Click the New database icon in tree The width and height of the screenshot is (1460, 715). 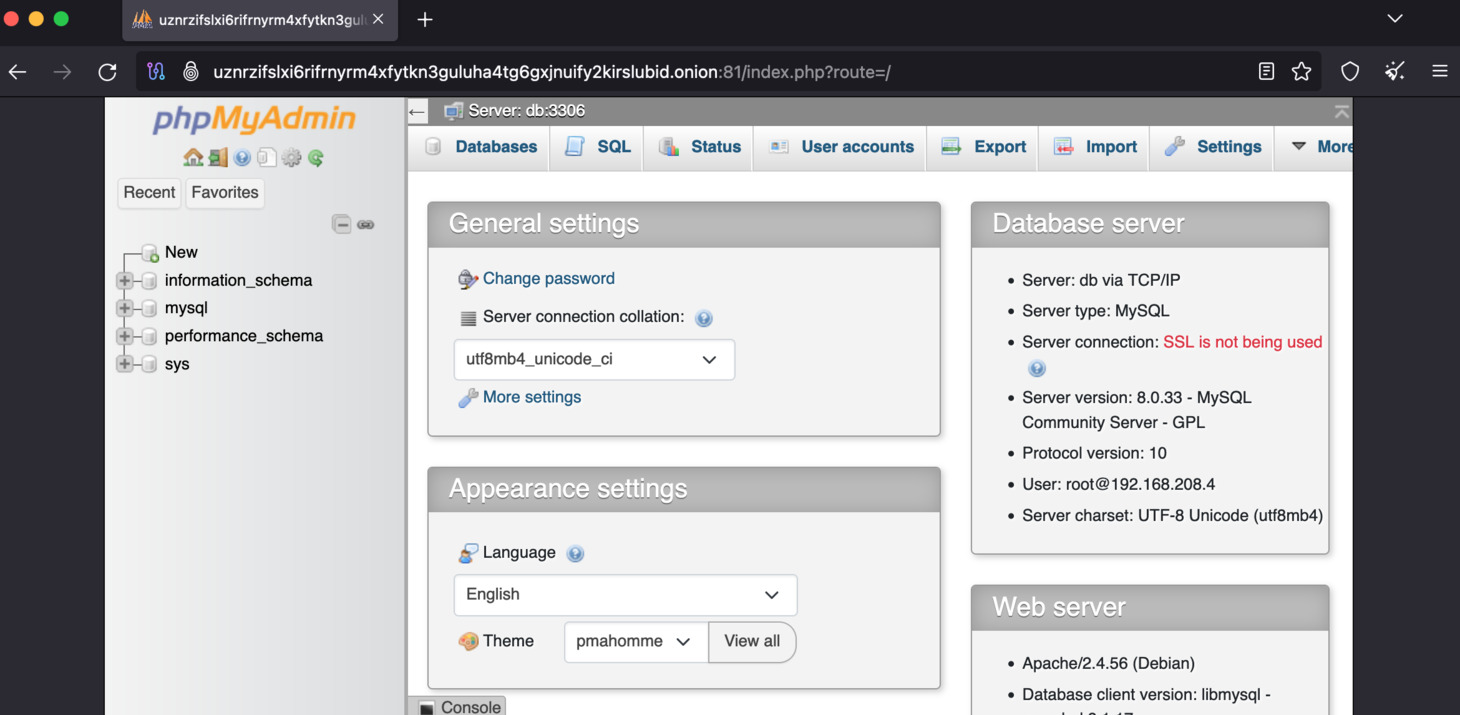[x=150, y=252]
